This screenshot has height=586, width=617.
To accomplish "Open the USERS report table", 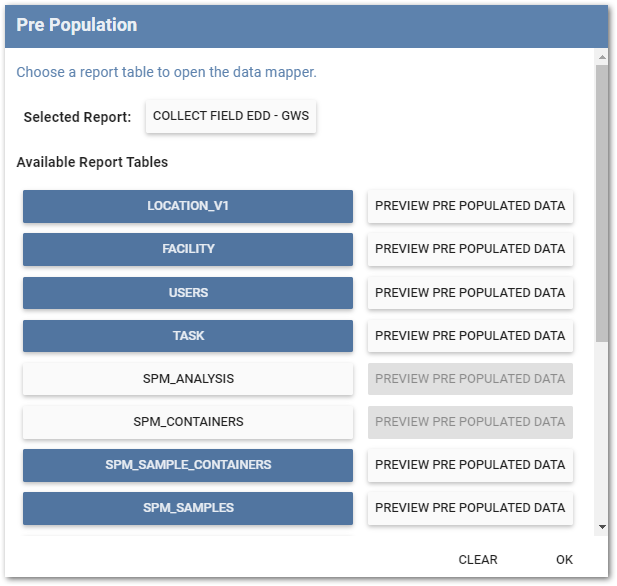I will [x=188, y=293].
